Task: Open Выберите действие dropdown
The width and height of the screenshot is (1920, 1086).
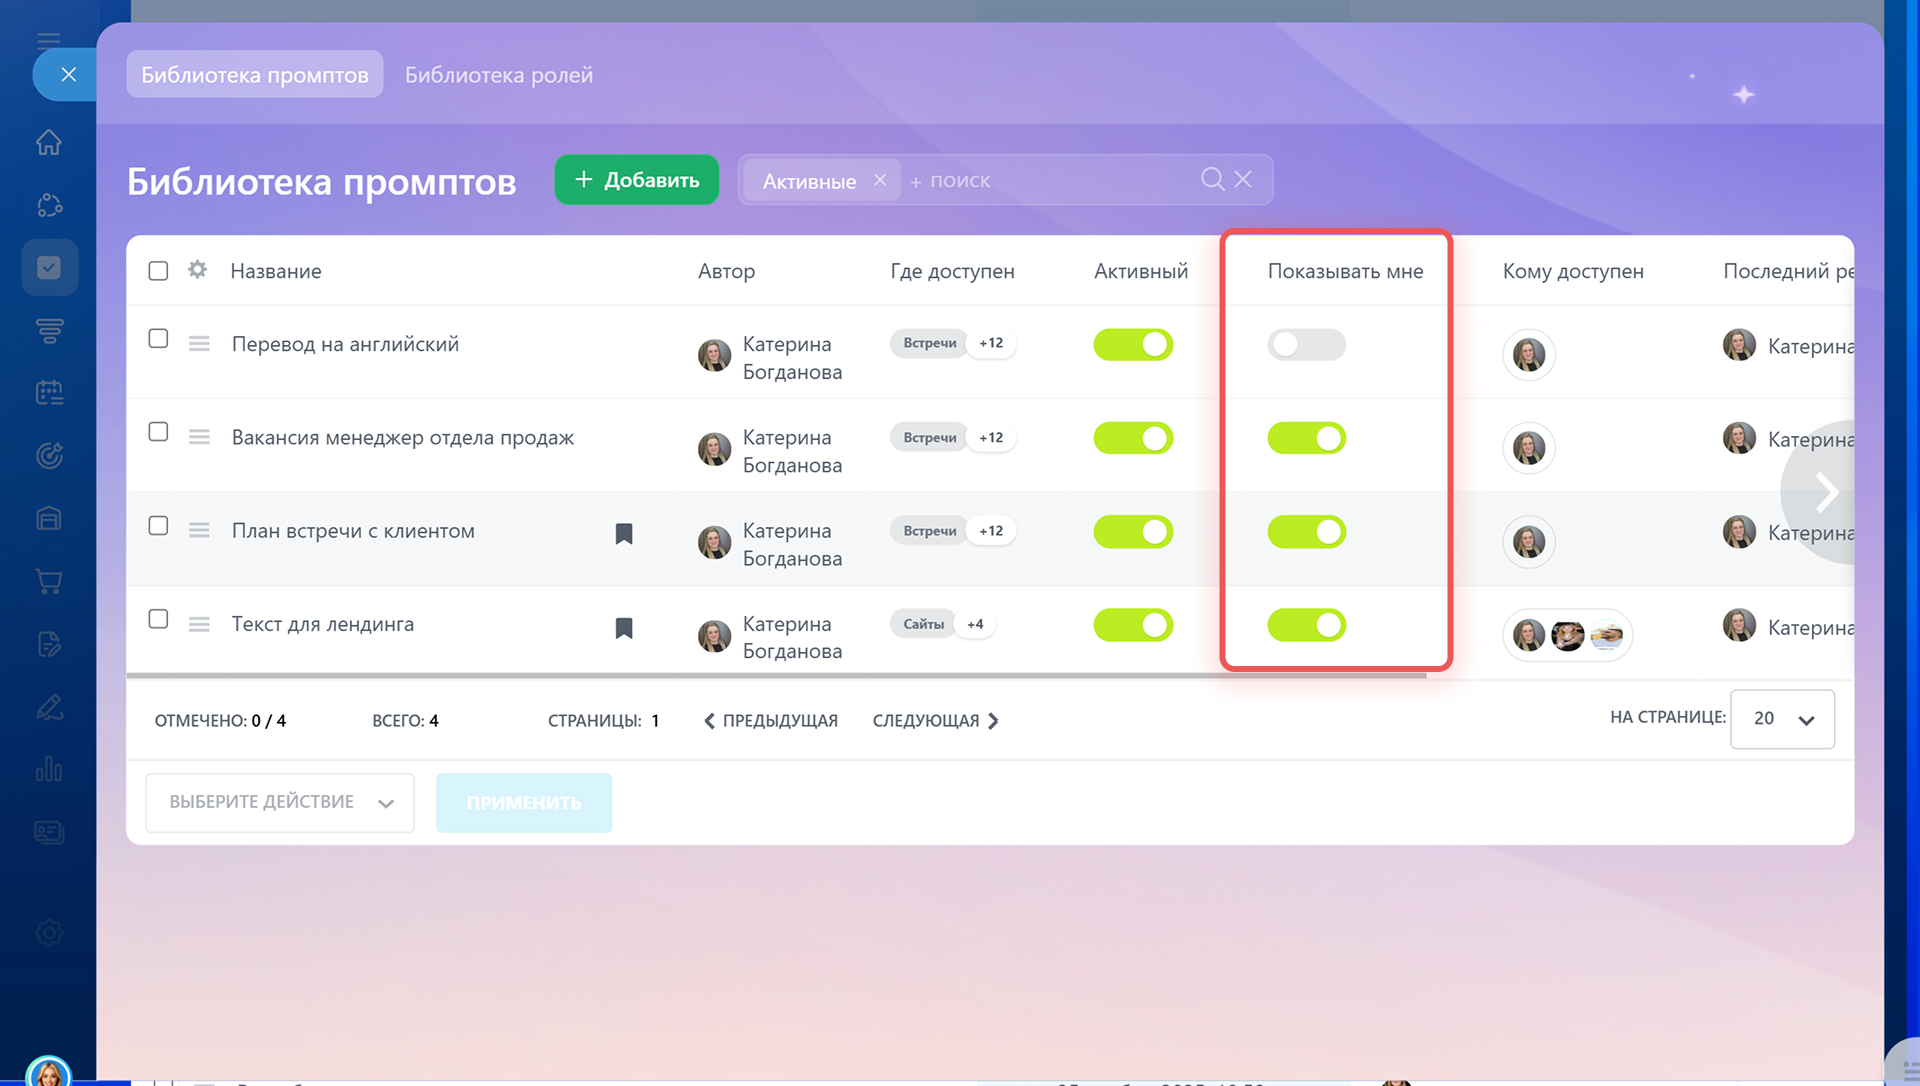Action: [x=280, y=802]
